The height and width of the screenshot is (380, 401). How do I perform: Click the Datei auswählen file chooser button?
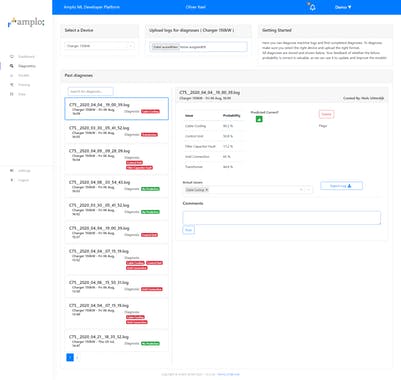click(165, 47)
